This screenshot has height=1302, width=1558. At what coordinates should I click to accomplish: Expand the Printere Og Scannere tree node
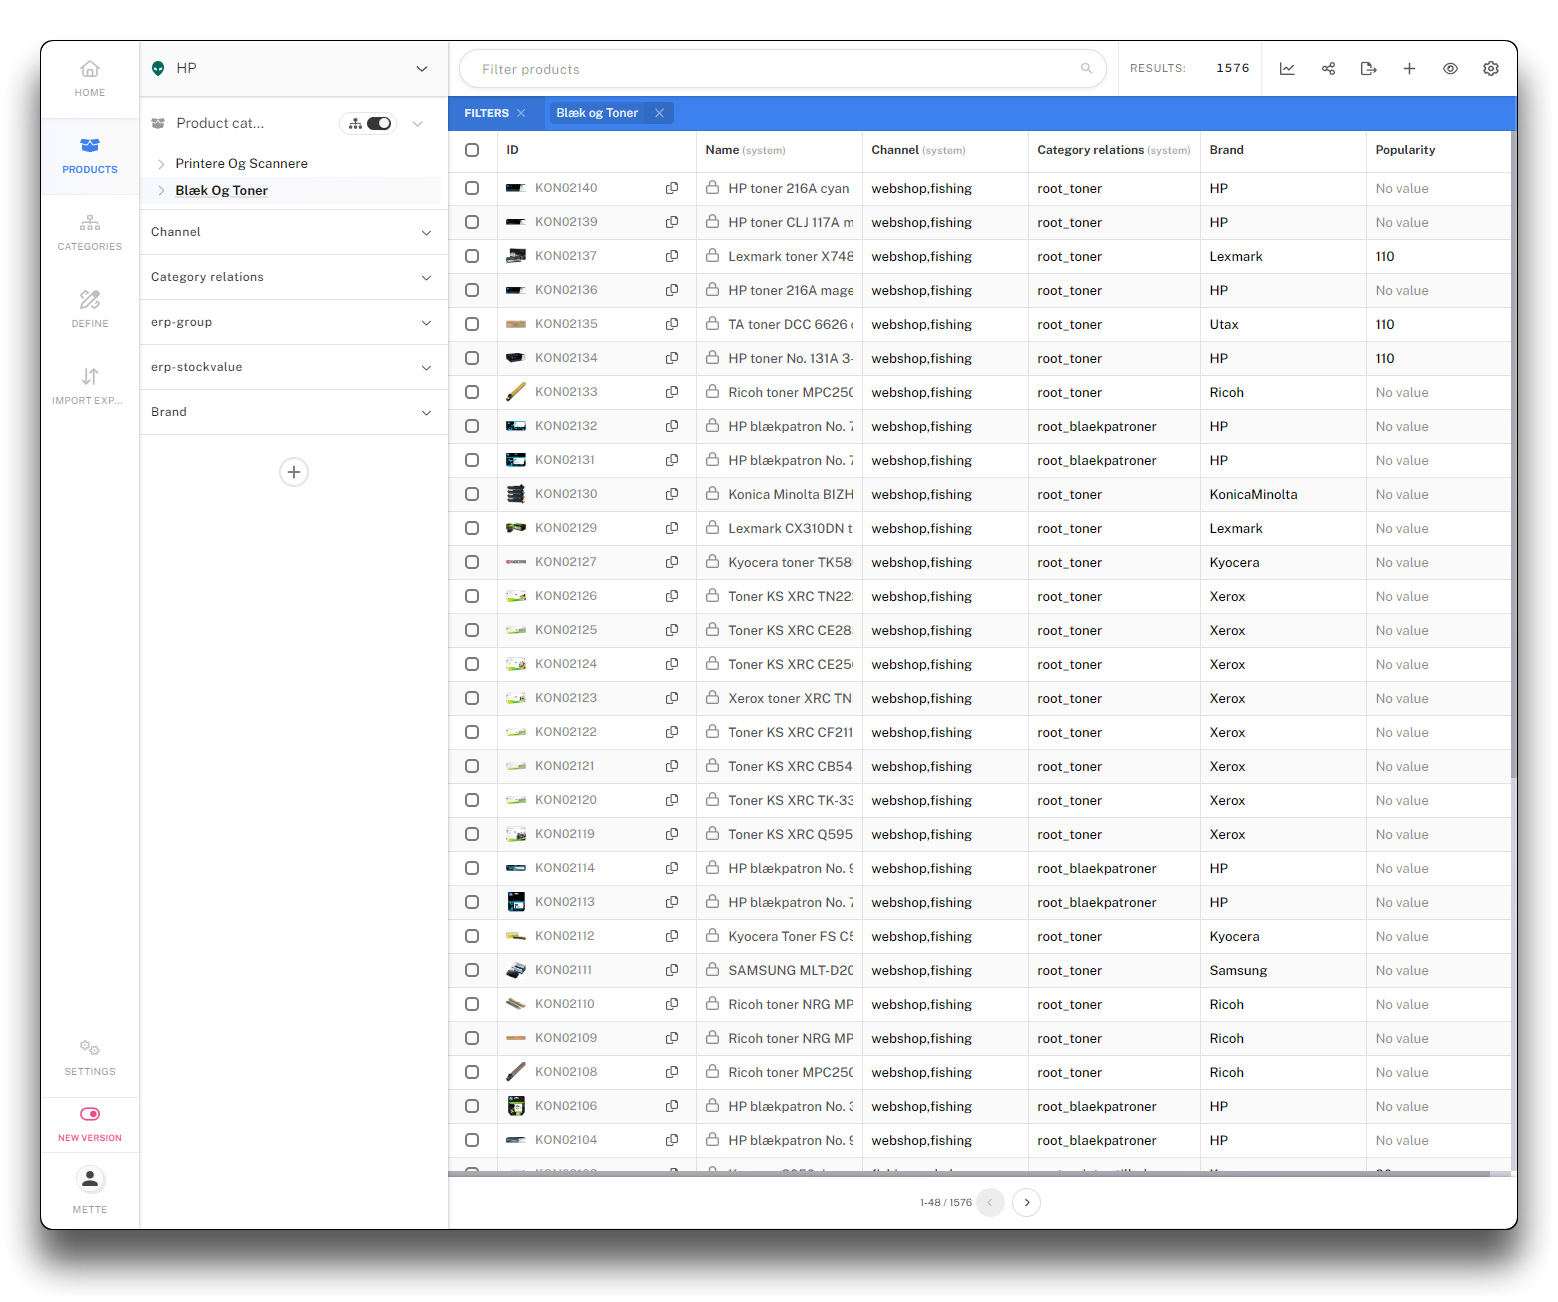161,164
